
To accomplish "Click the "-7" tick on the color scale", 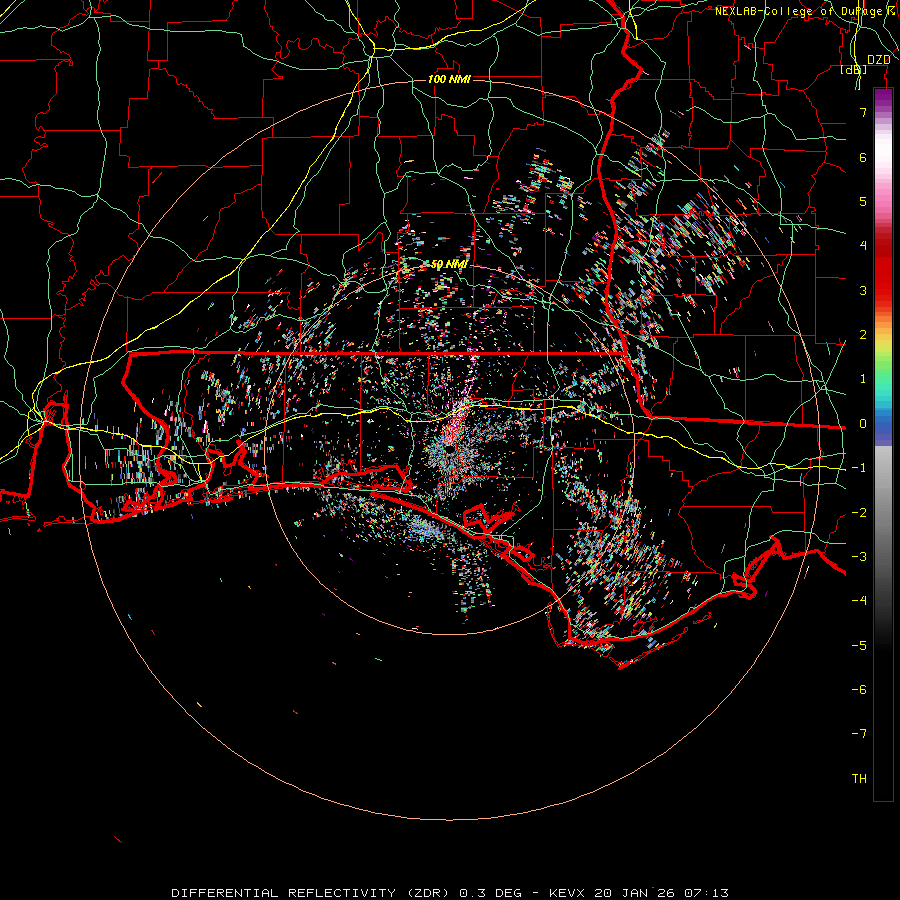I will pyautogui.click(x=859, y=734).
